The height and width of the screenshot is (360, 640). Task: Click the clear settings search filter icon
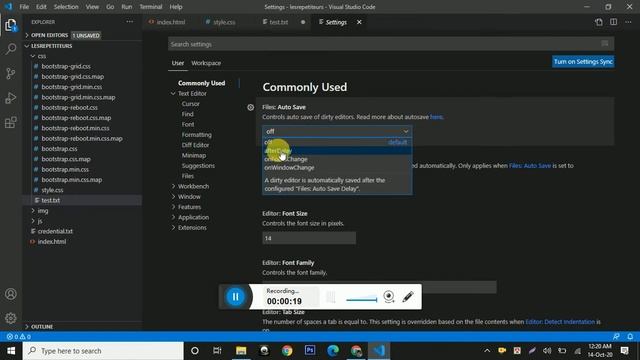coord(605,44)
